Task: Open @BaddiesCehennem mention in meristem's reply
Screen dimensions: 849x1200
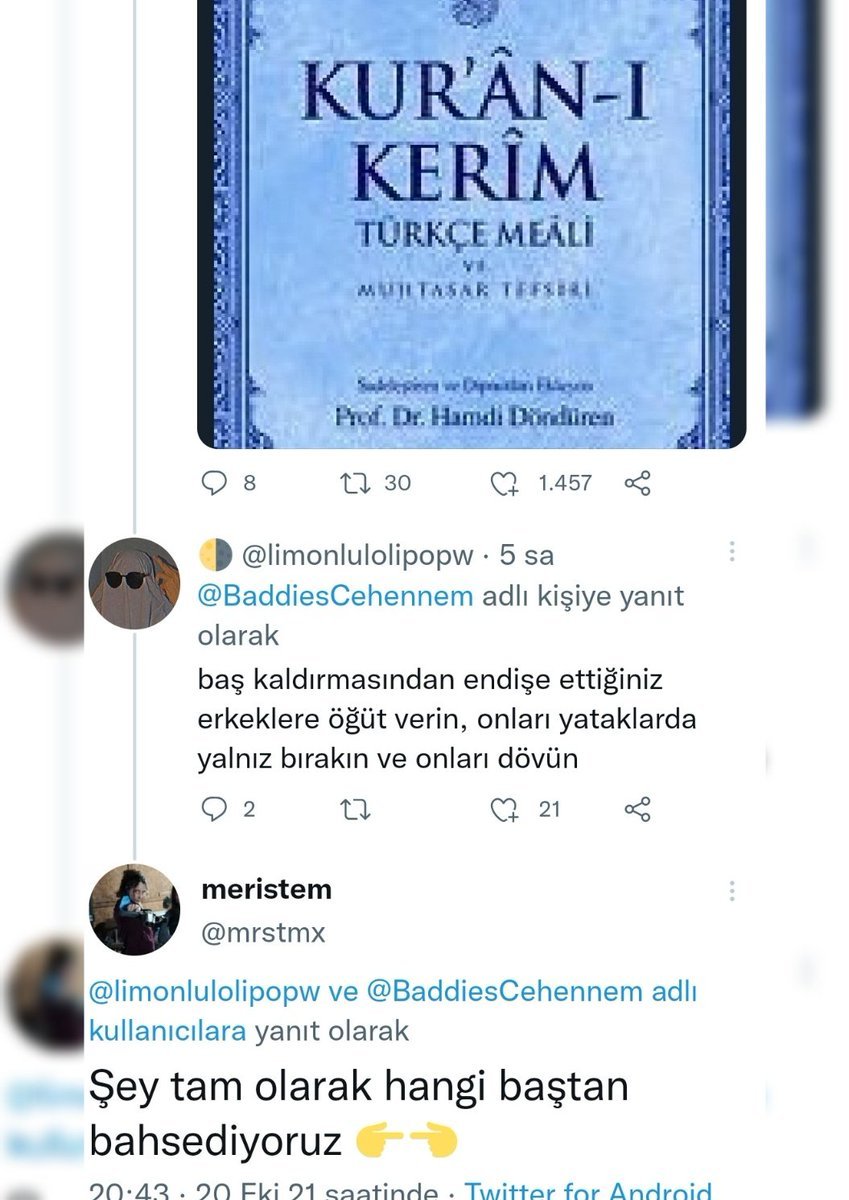Action: point(504,991)
